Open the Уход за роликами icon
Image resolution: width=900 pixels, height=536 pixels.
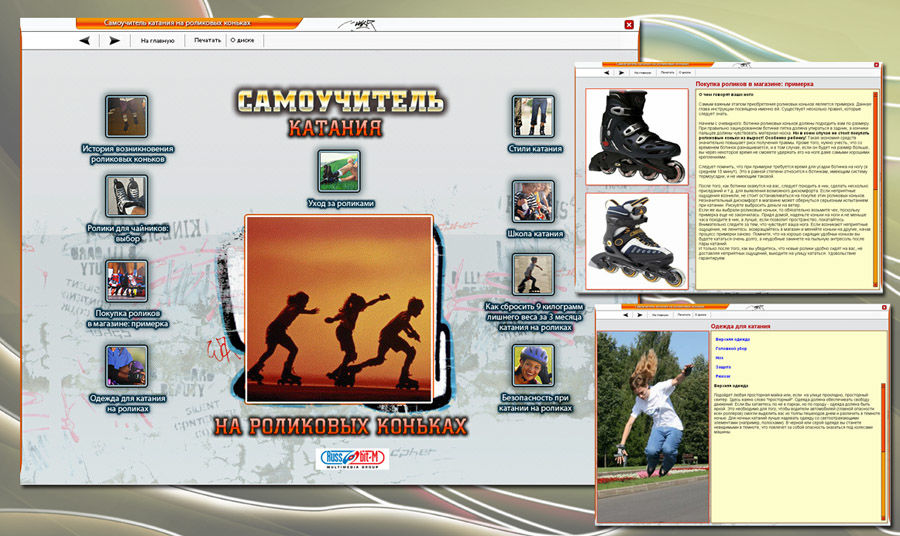(x=340, y=171)
